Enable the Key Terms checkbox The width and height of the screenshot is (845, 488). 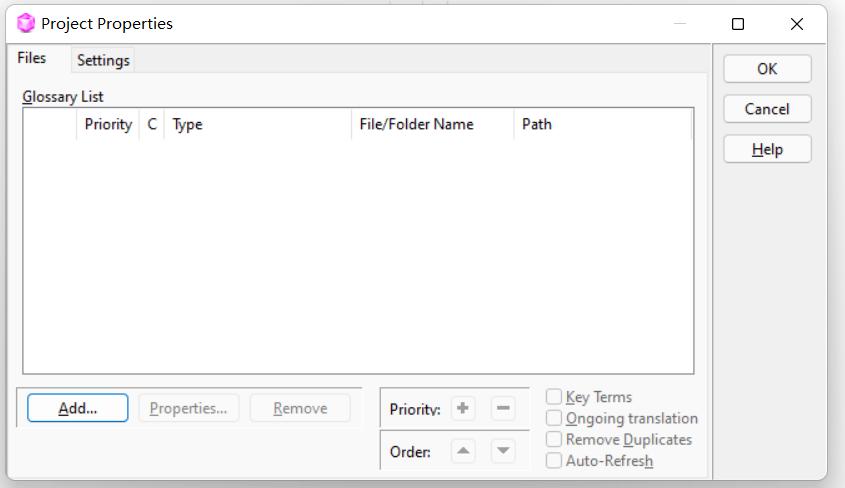click(x=554, y=396)
